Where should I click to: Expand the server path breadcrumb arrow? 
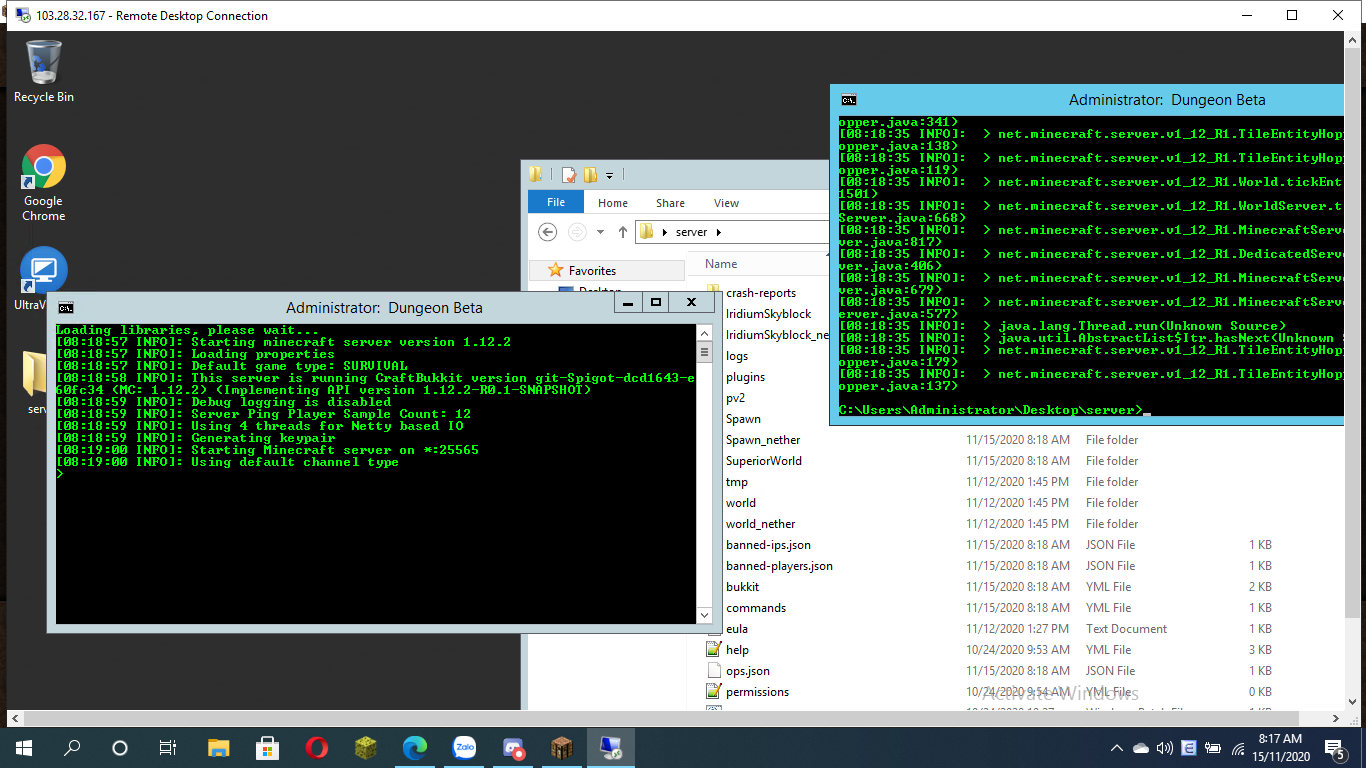[x=718, y=232]
